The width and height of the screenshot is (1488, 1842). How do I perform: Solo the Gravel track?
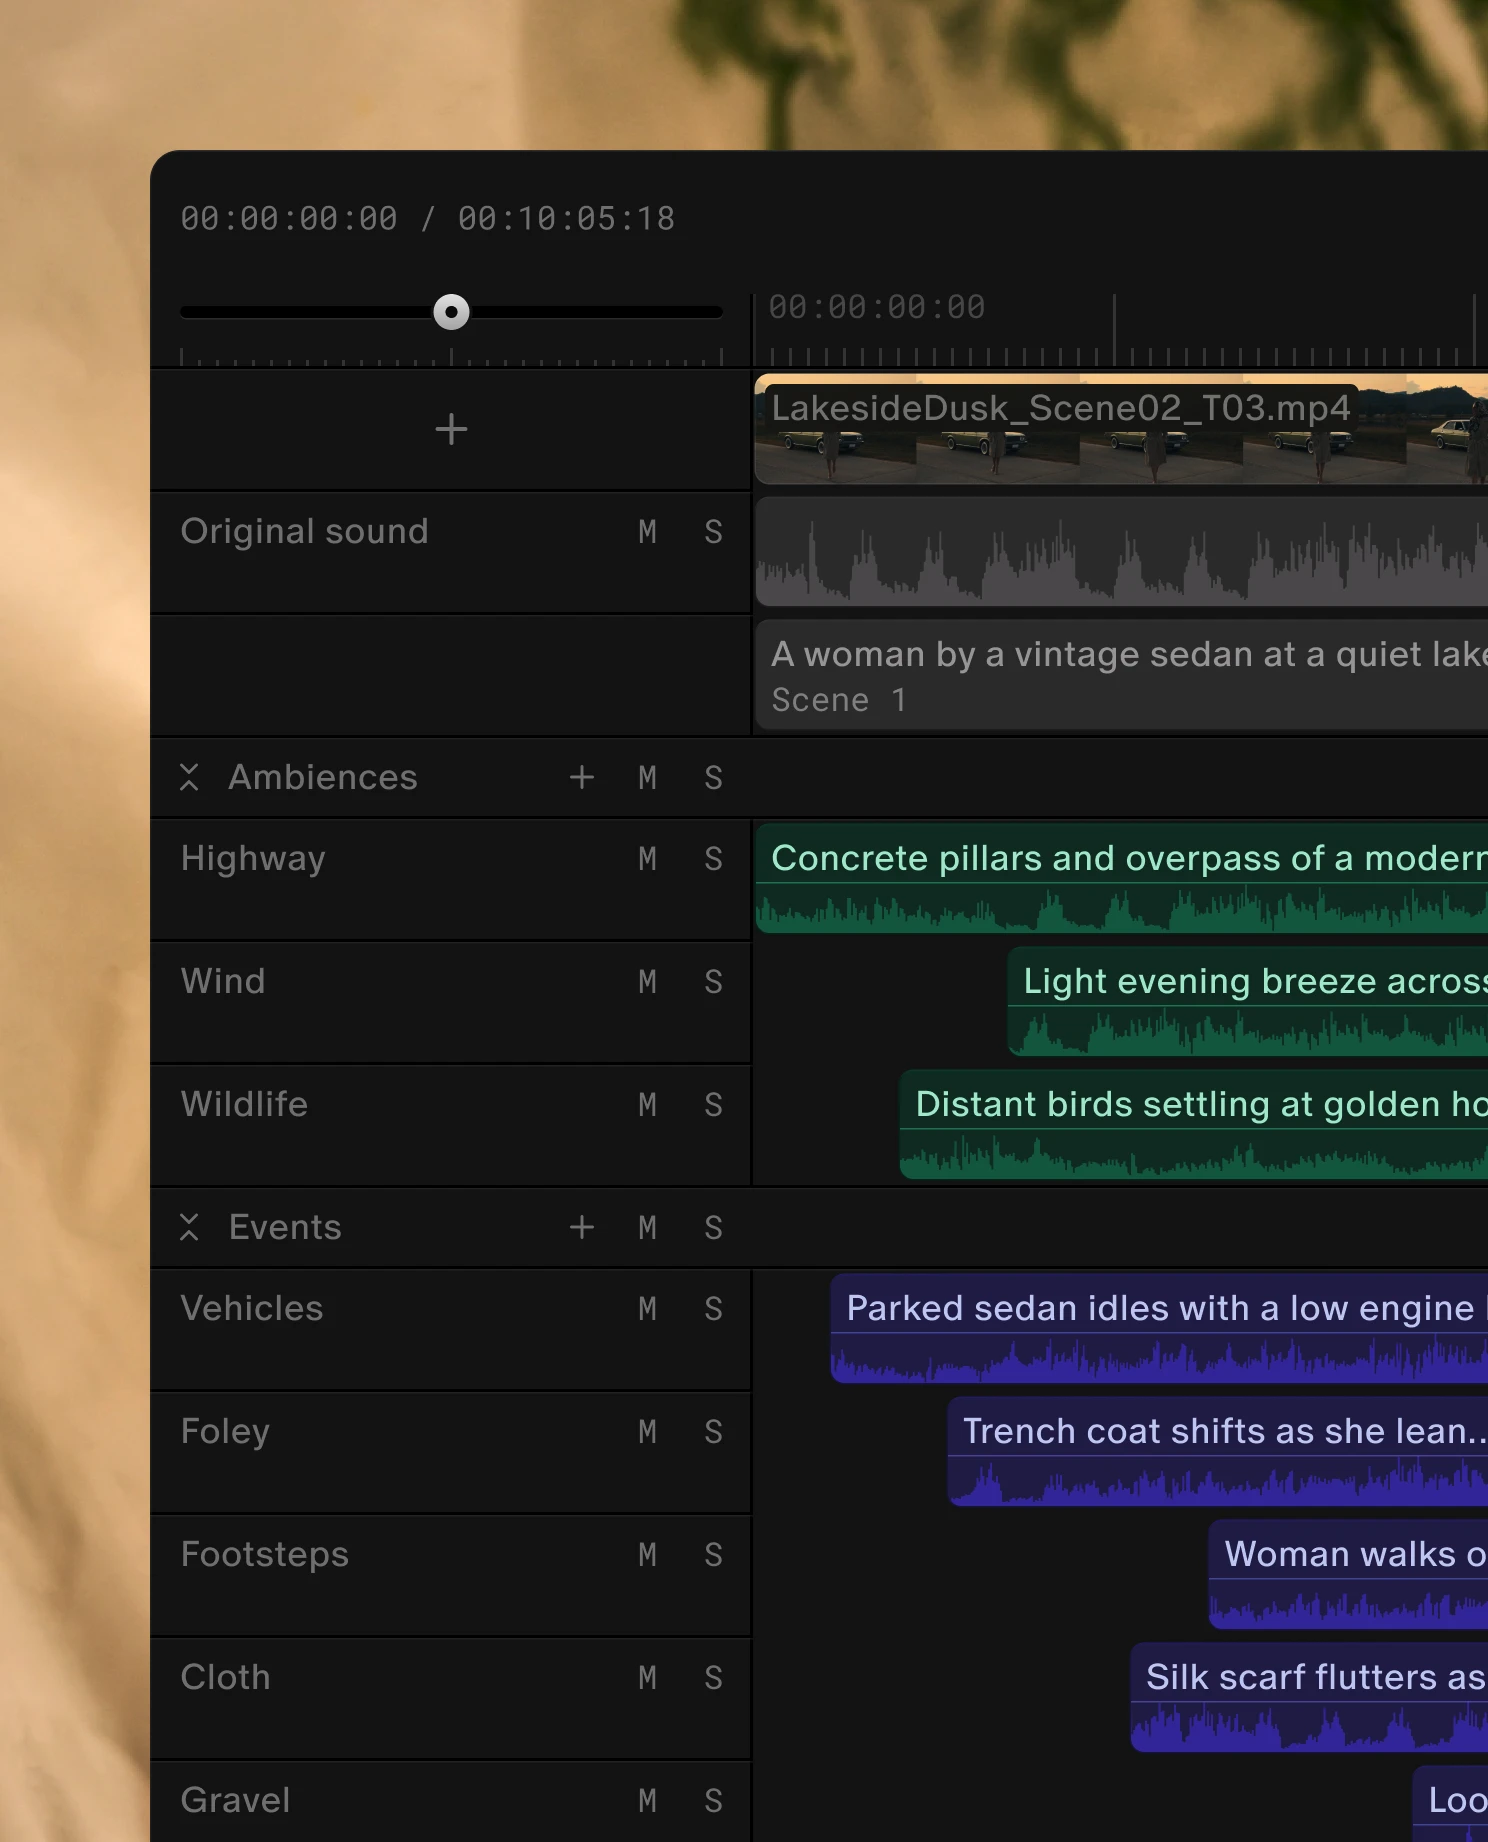coord(713,1801)
